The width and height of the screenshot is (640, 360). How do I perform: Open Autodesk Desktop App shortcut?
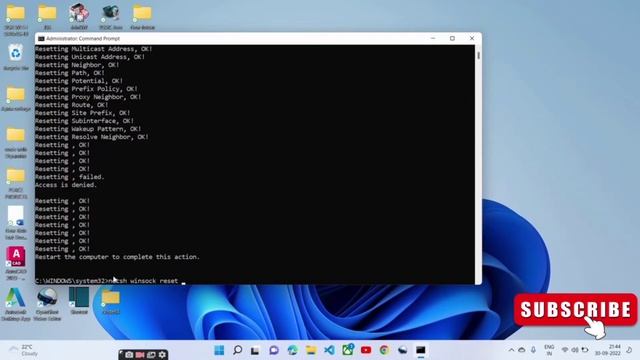[16, 304]
